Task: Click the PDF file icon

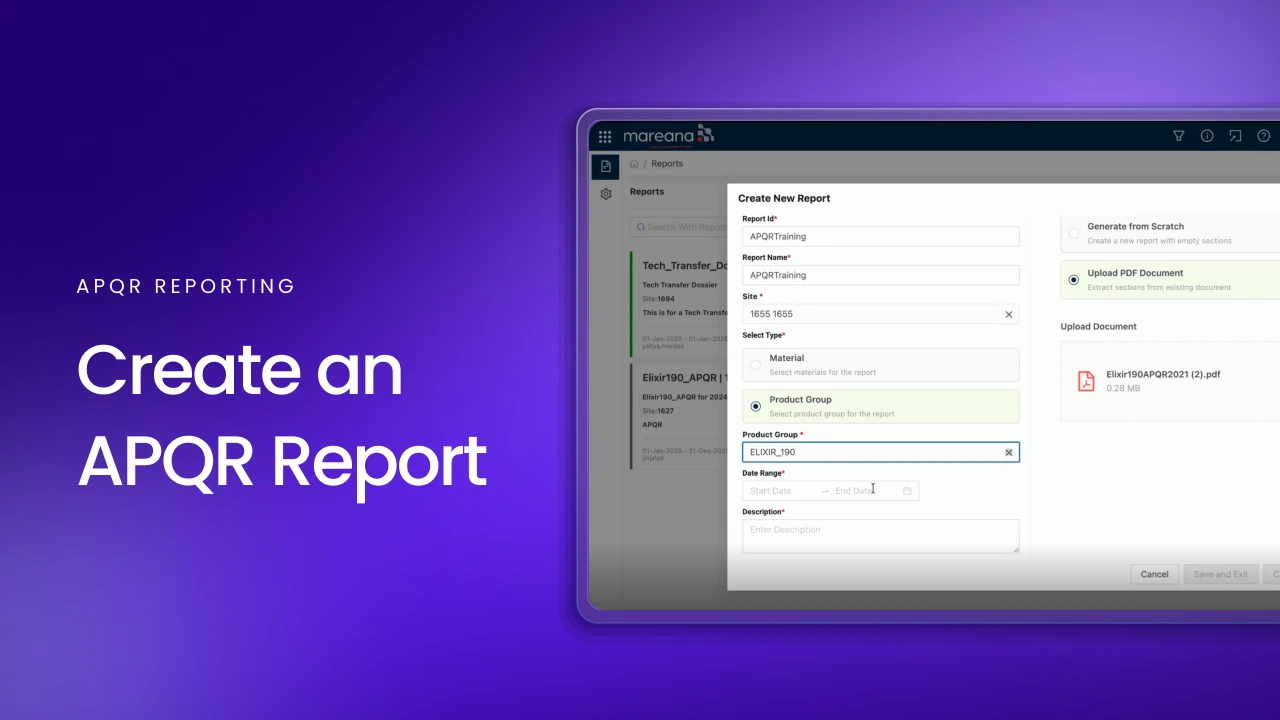Action: [1086, 381]
